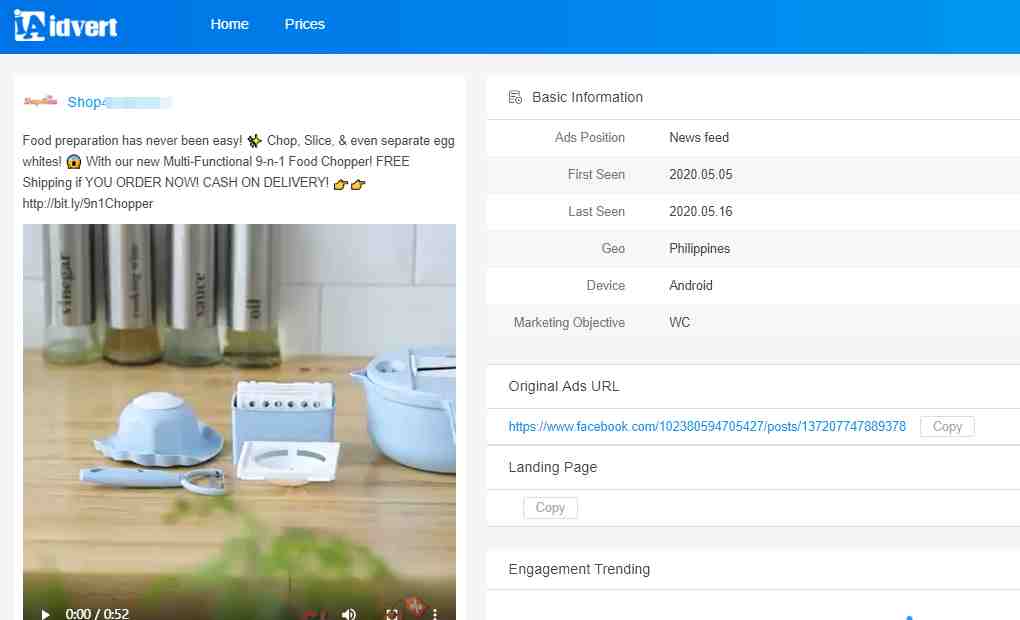Click the Marketing Objective label

[569, 323]
